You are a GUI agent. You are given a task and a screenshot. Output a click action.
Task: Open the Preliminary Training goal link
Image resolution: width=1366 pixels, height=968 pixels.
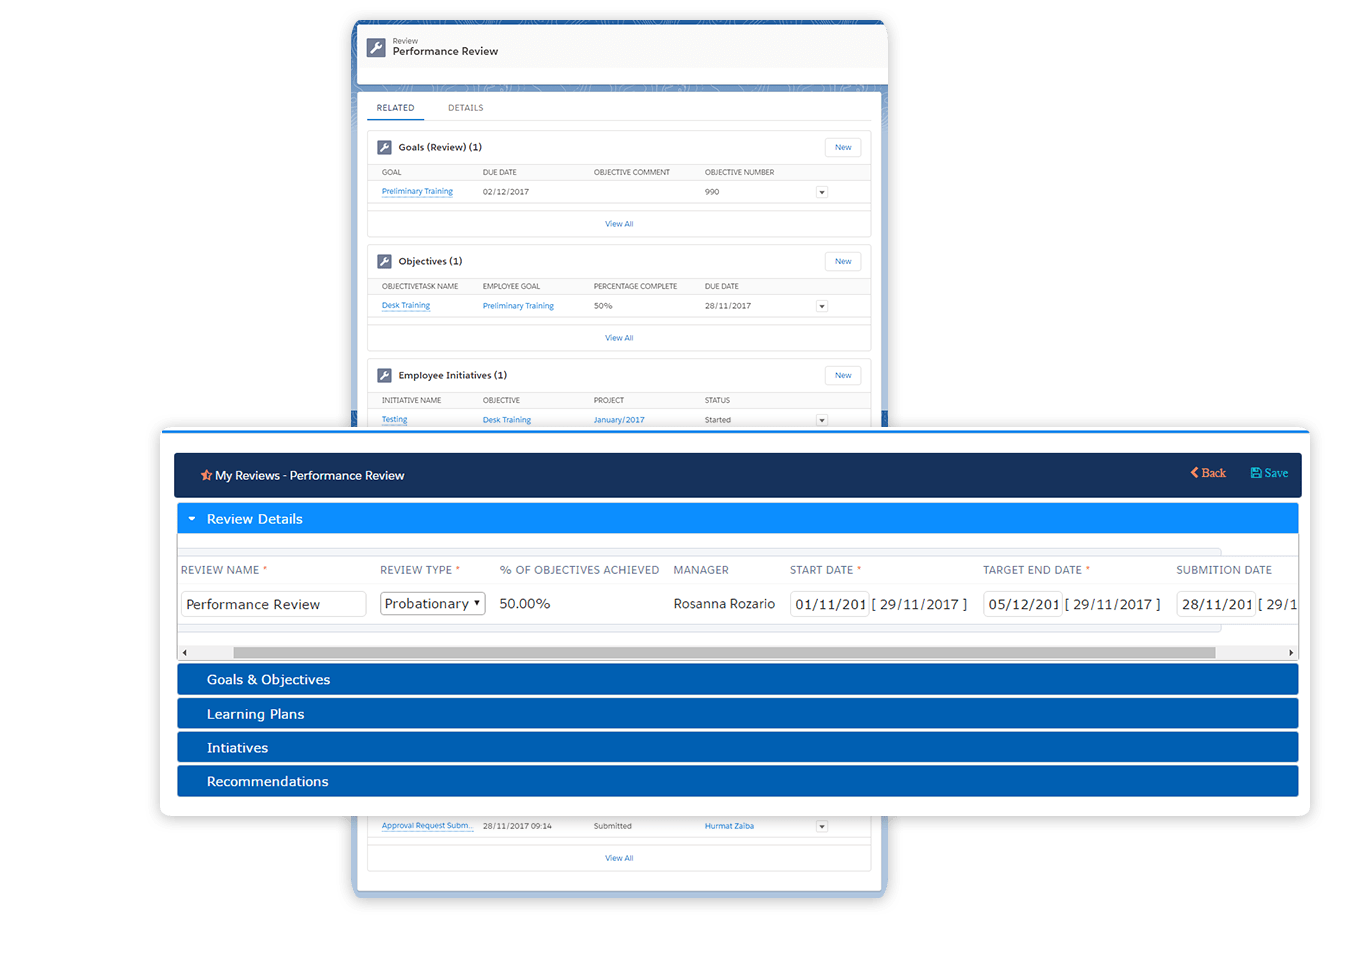[x=417, y=192]
